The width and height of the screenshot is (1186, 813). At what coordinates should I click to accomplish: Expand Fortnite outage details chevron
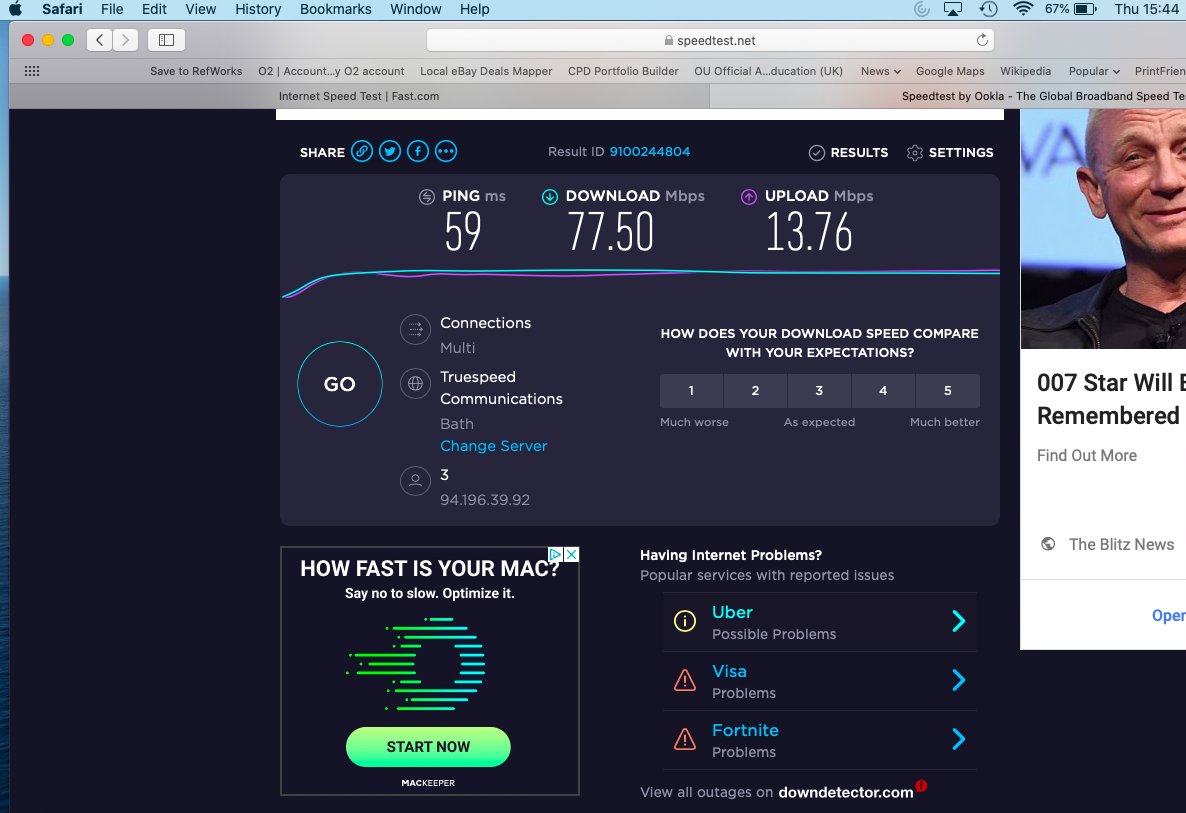(958, 739)
